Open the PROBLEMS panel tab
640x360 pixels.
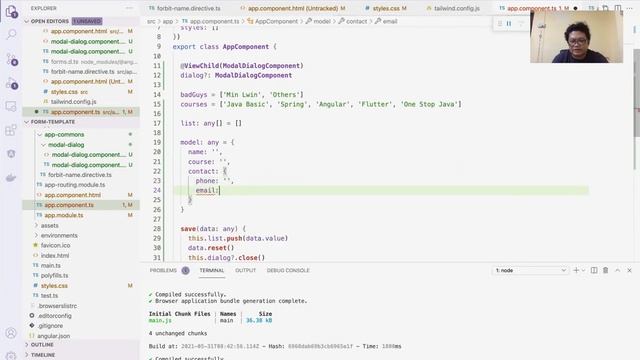click(163, 270)
